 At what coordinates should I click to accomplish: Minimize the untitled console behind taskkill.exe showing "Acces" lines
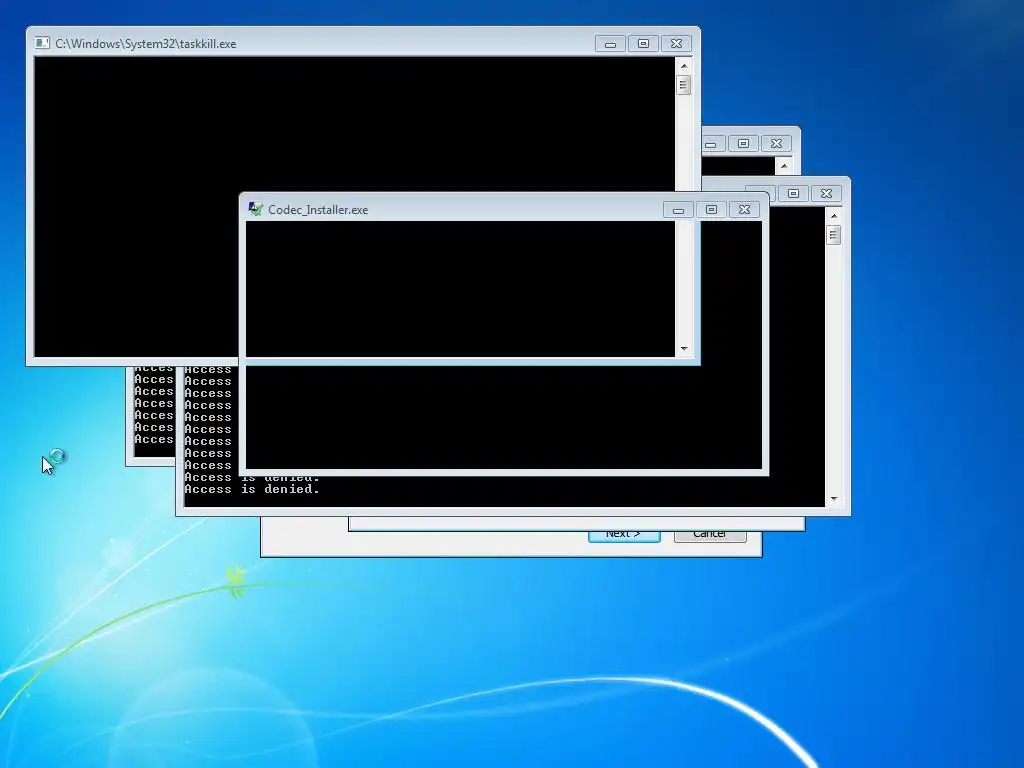711,144
